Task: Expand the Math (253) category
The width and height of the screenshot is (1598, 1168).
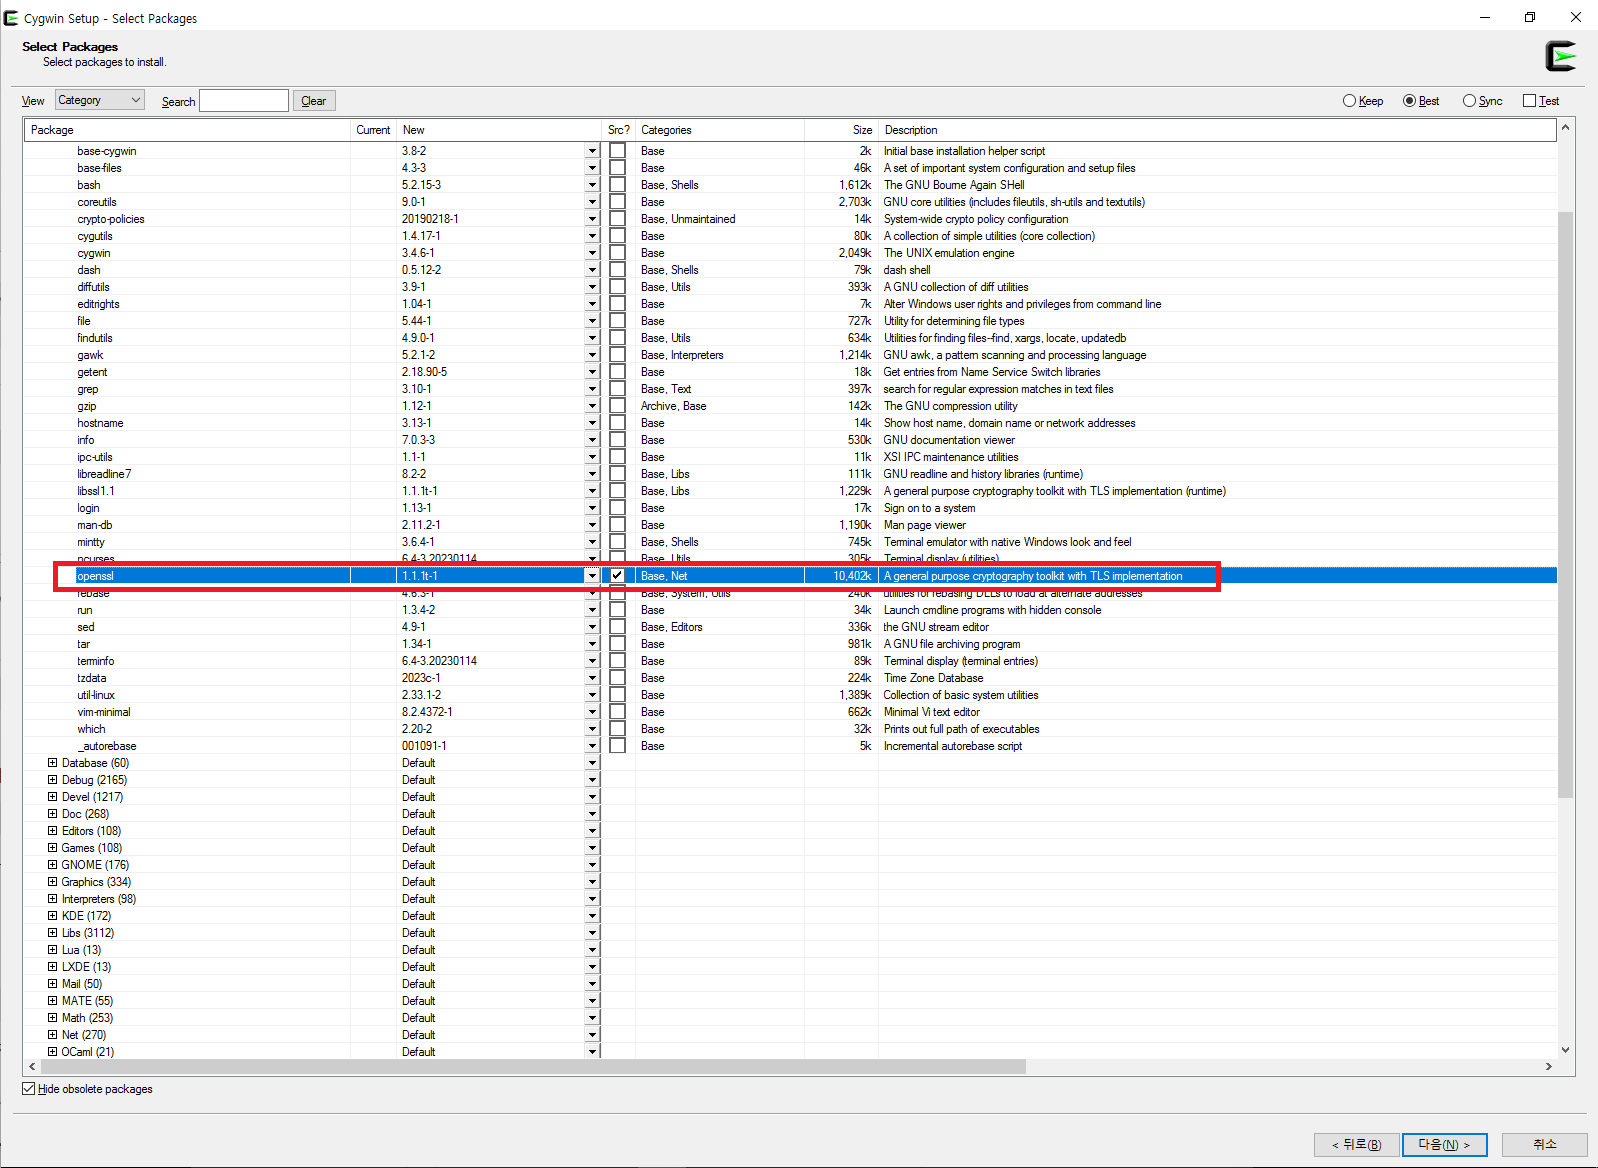Action: (x=53, y=1018)
